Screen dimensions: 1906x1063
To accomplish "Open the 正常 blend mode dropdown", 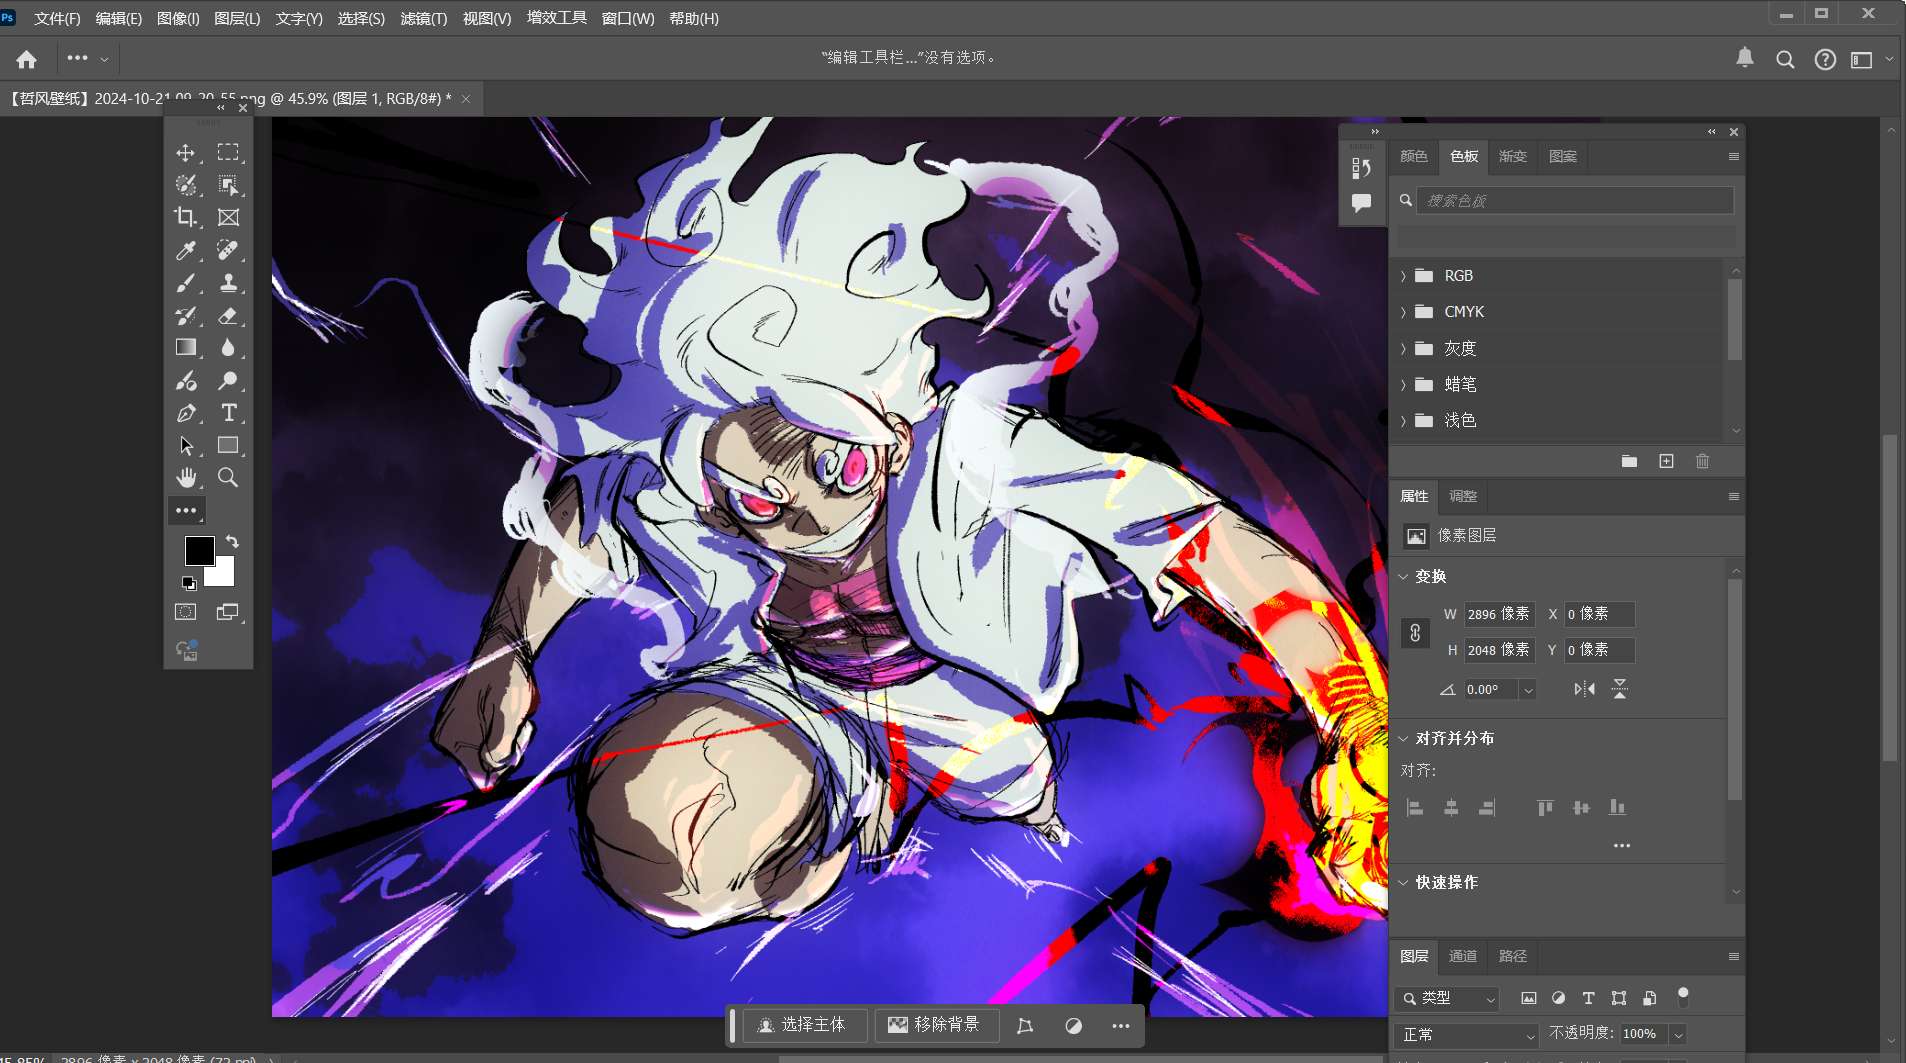I will [x=1466, y=1035].
